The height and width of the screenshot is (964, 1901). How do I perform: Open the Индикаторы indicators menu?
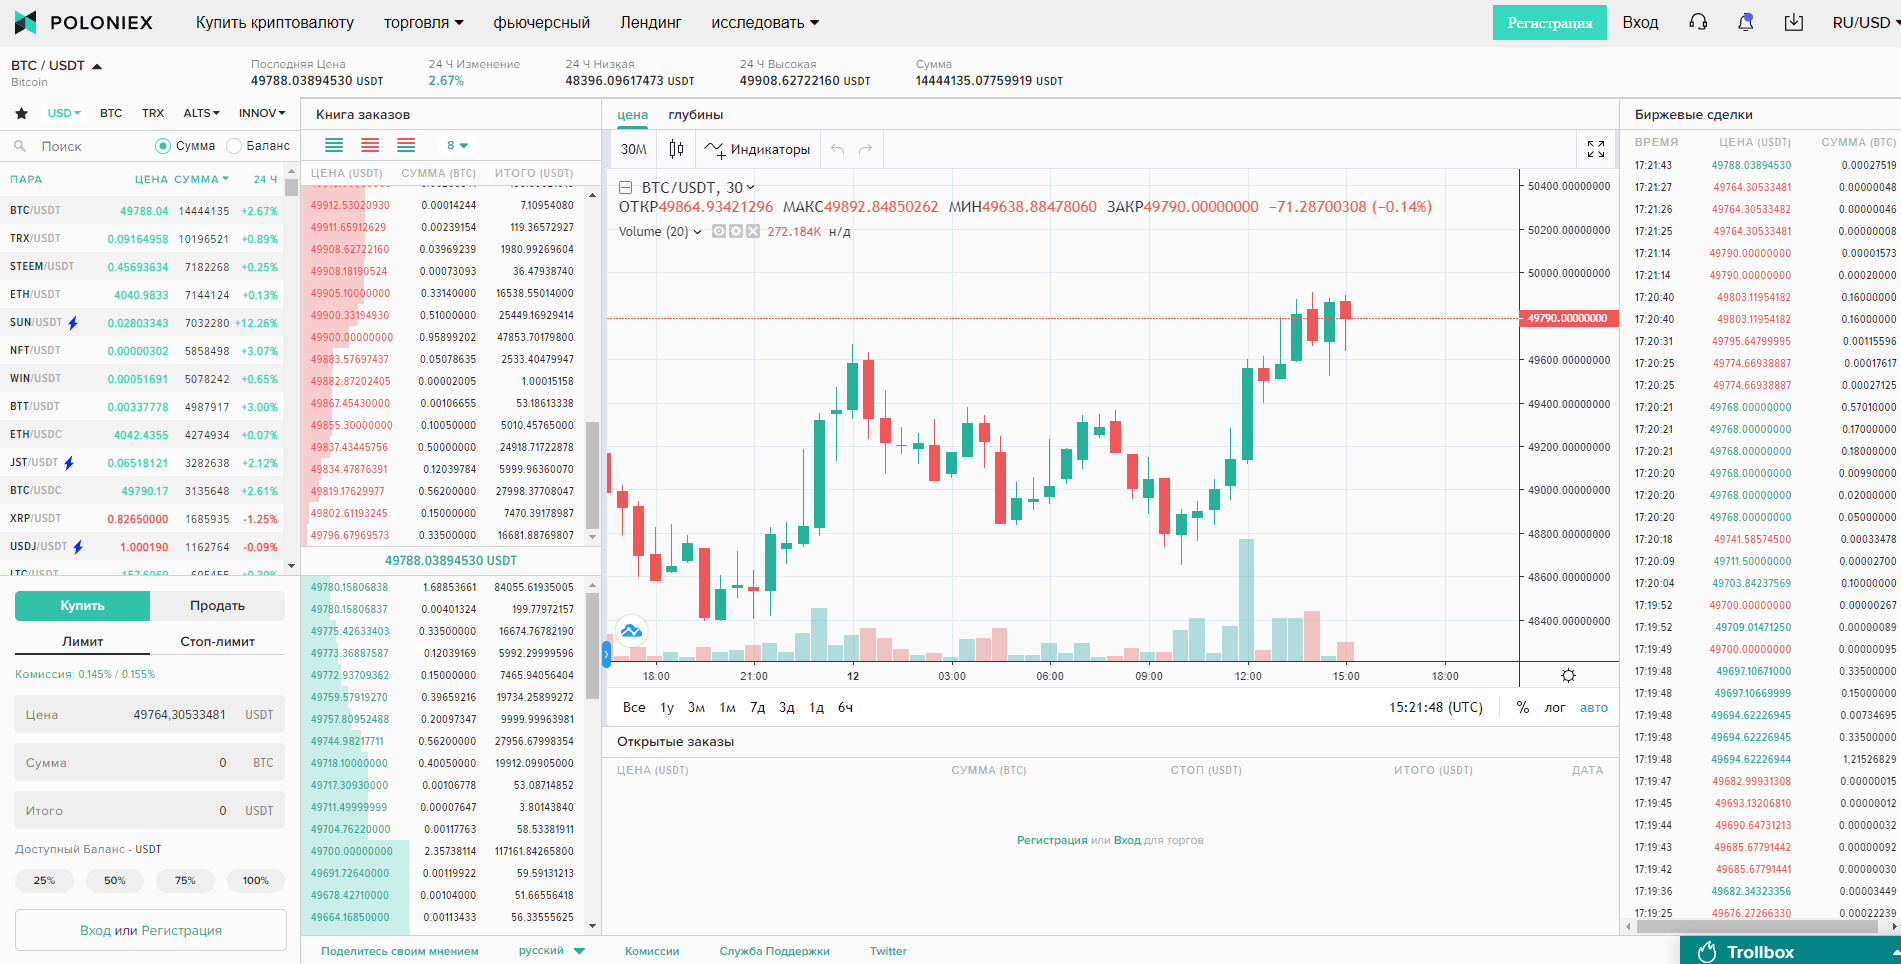click(x=757, y=149)
